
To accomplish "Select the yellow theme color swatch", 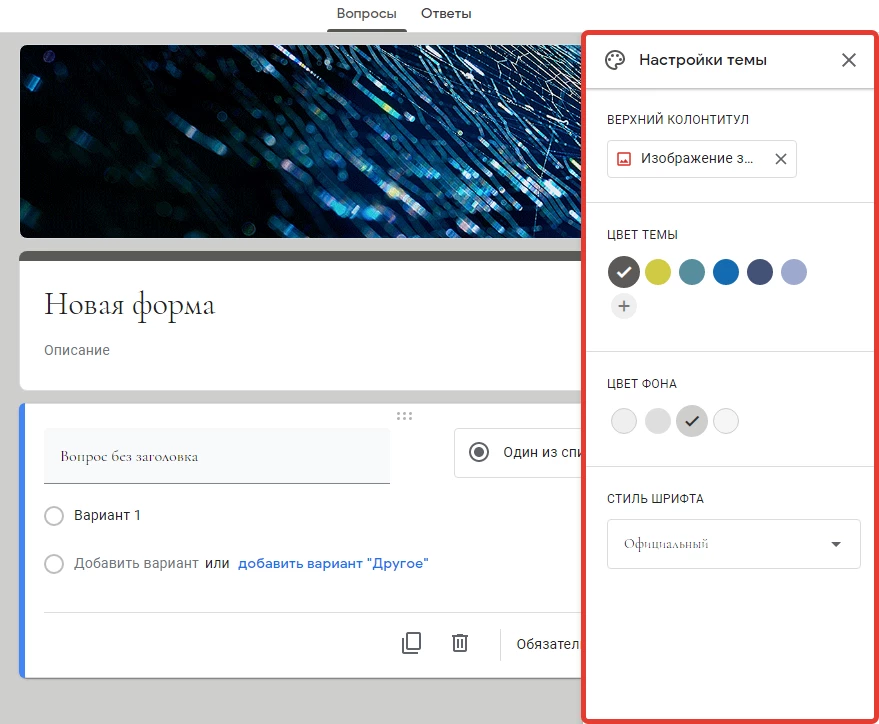I will pyautogui.click(x=658, y=272).
